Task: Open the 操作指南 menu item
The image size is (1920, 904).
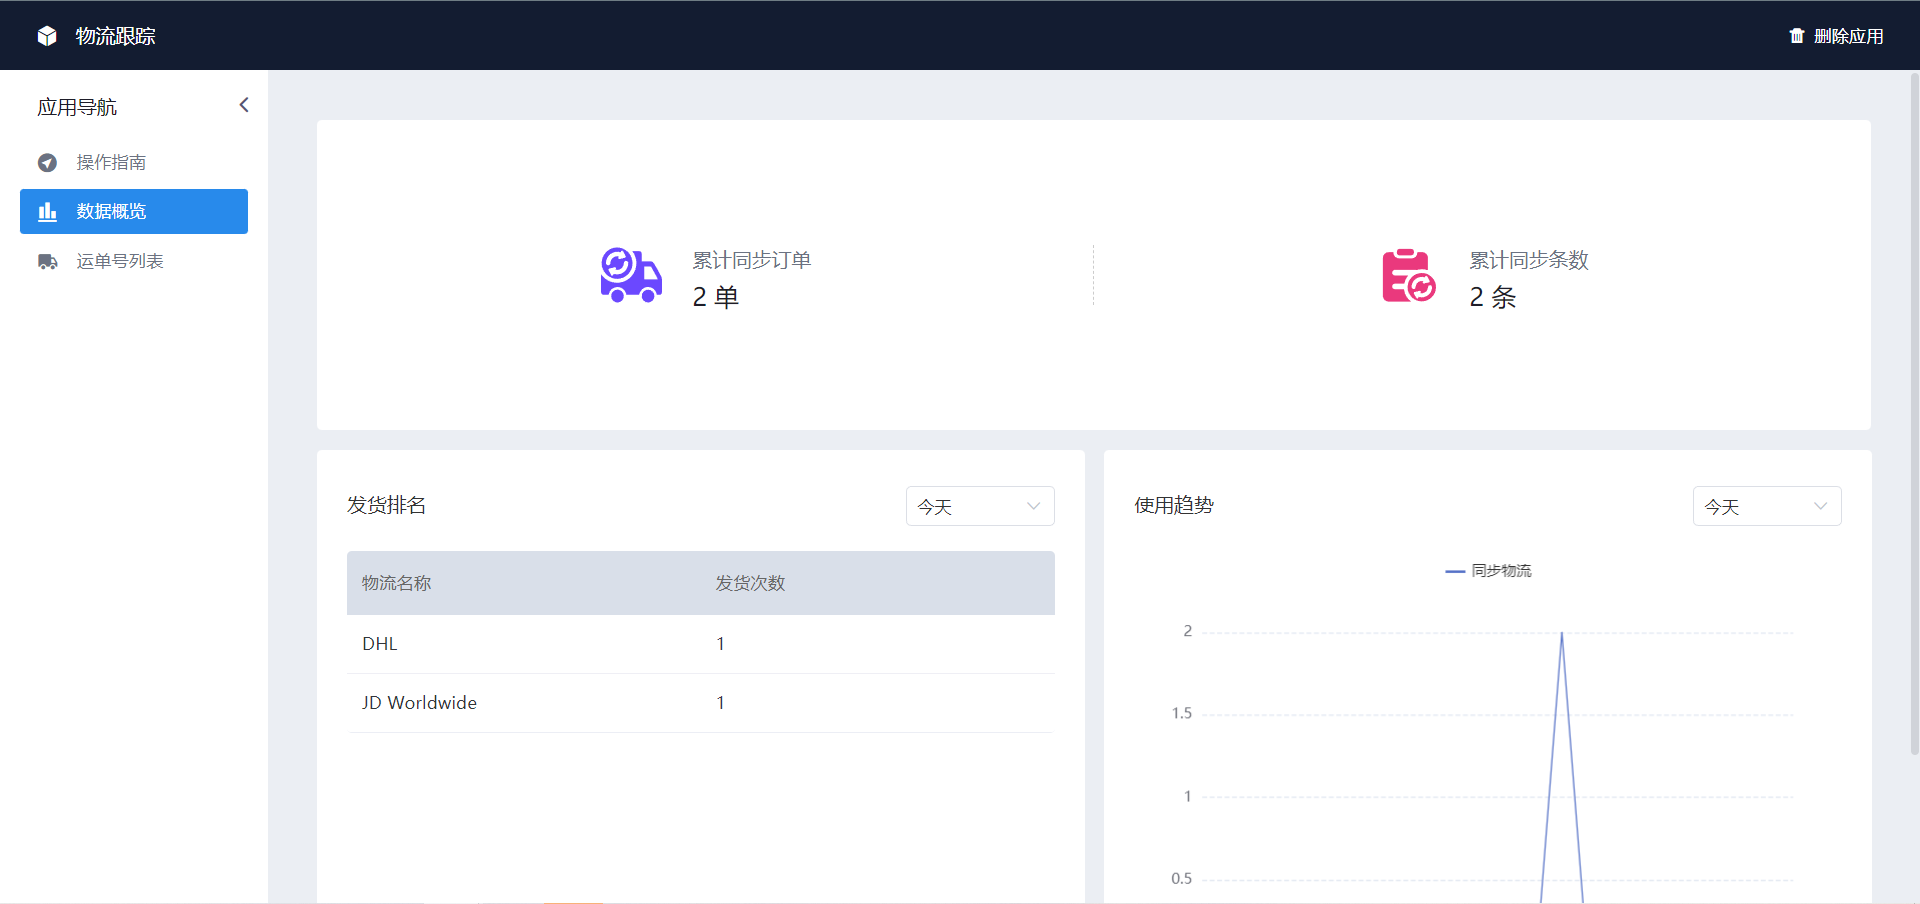Action: point(134,162)
